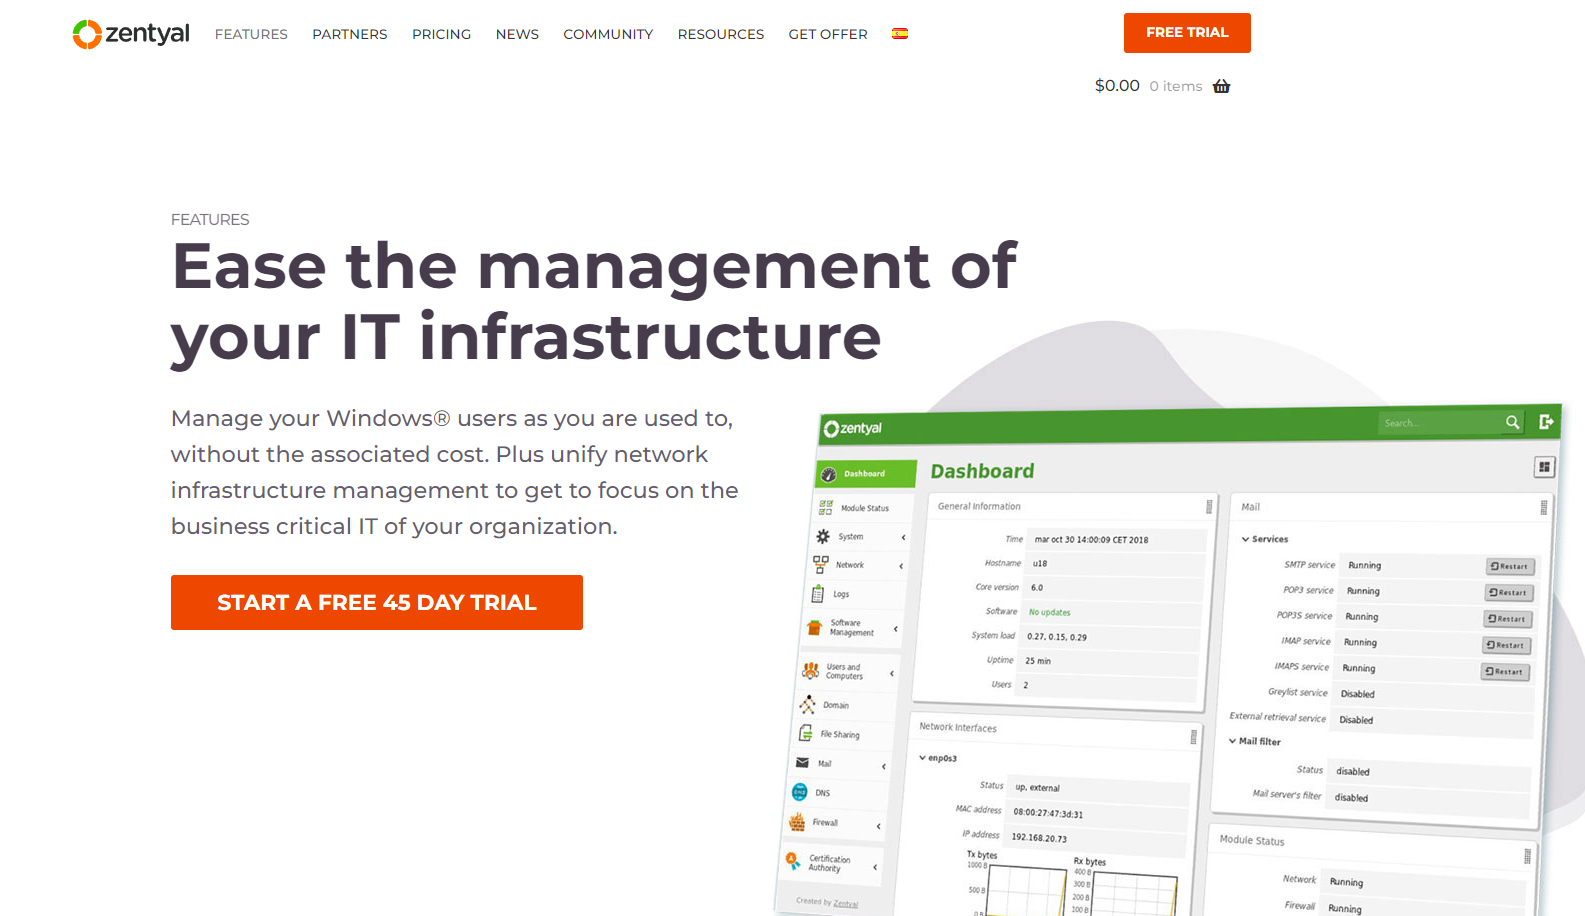Select Network icon in dashboard sidebar
The width and height of the screenshot is (1585, 916).
(820, 564)
